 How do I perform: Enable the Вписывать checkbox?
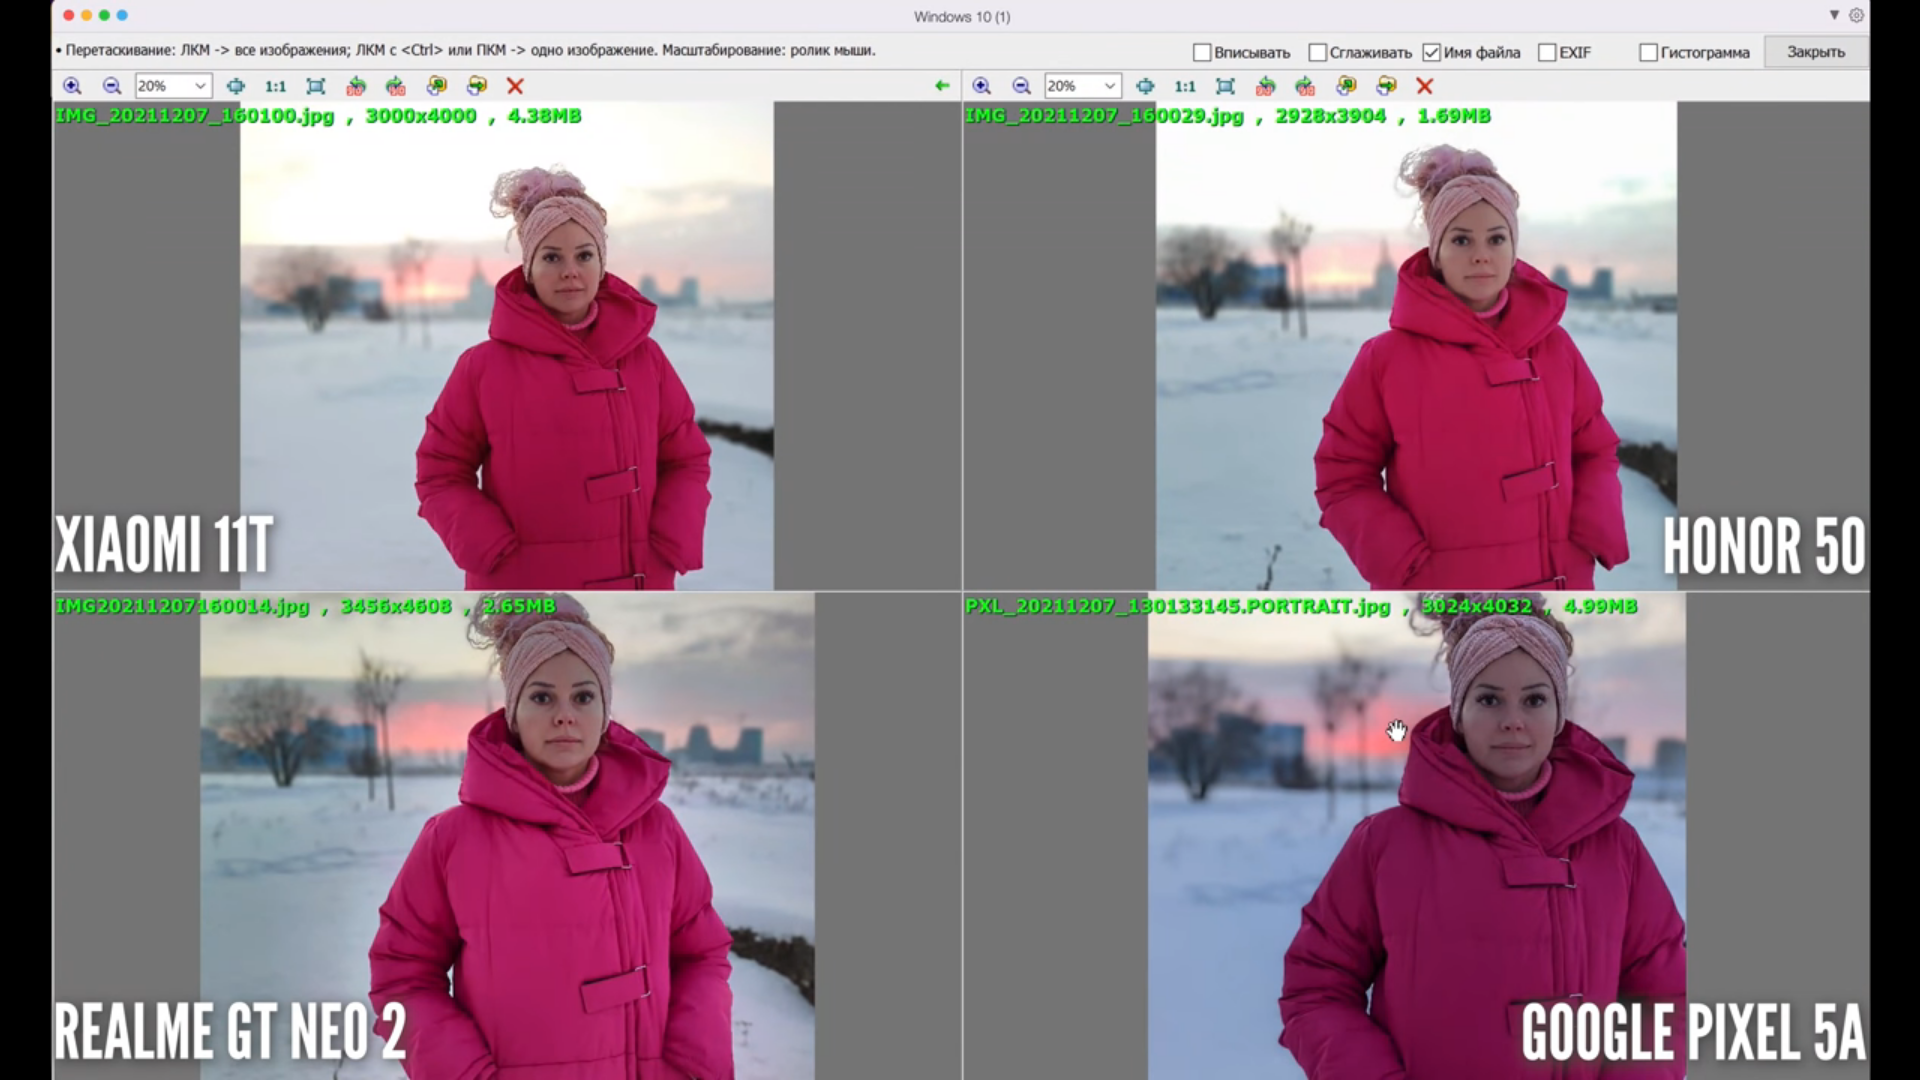(x=1202, y=52)
